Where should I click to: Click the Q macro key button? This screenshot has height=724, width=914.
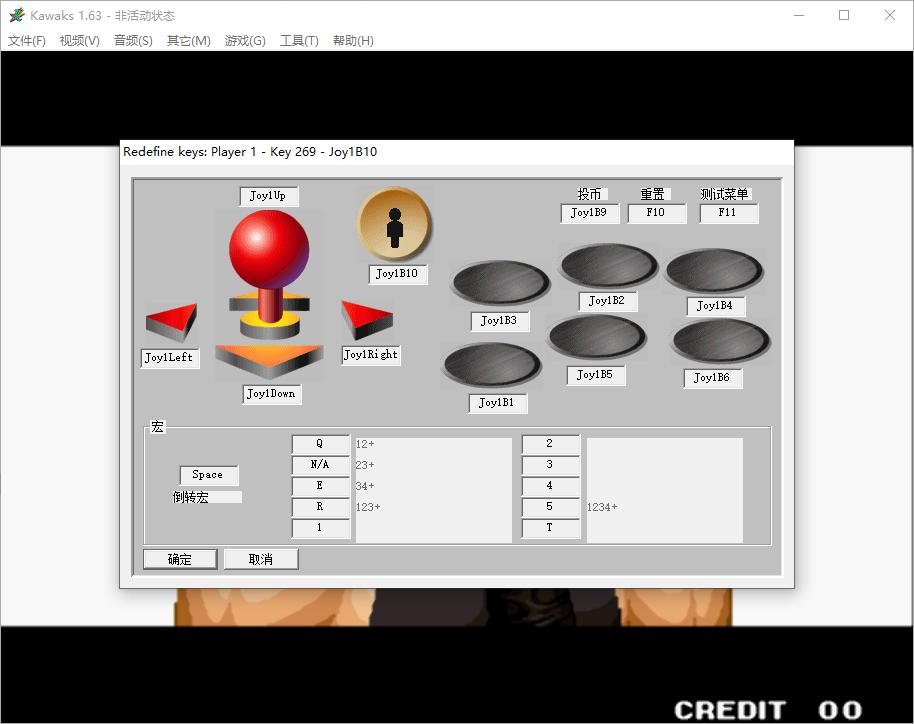(x=320, y=444)
